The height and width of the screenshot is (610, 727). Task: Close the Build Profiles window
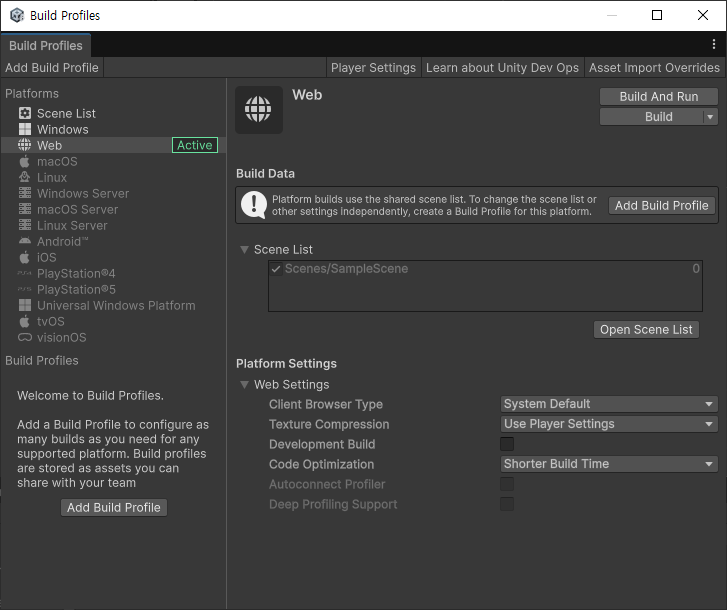[703, 15]
